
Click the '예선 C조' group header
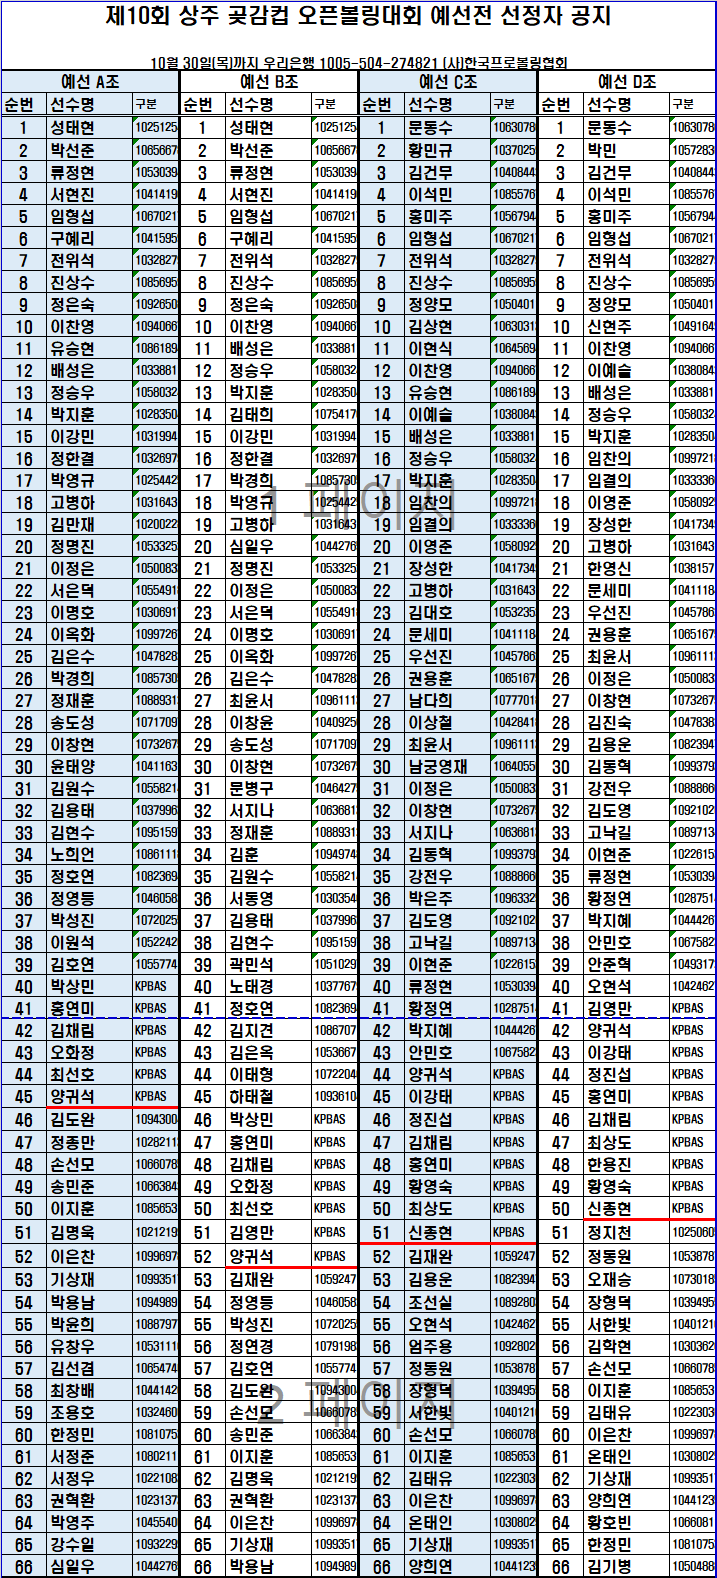(447, 82)
